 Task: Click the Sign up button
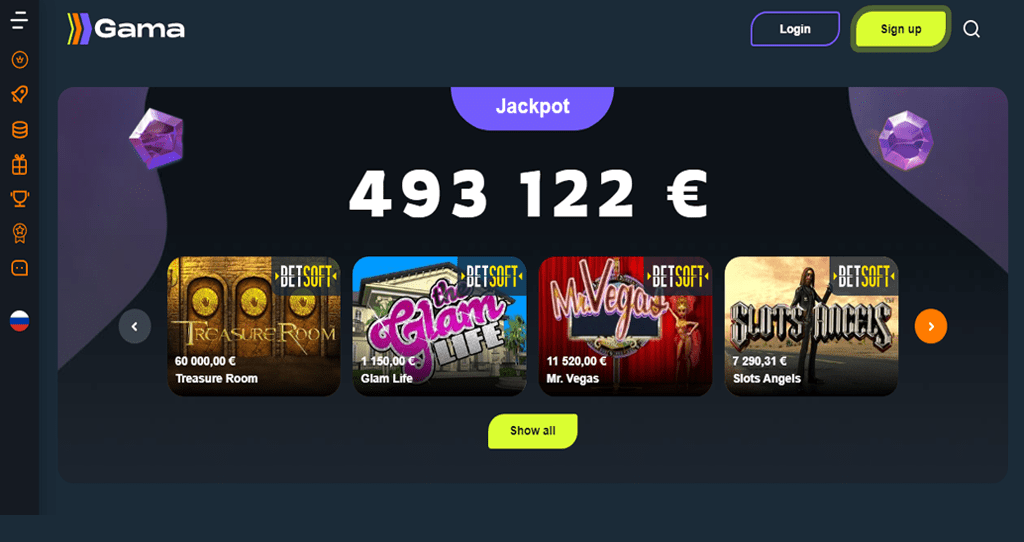point(901,29)
